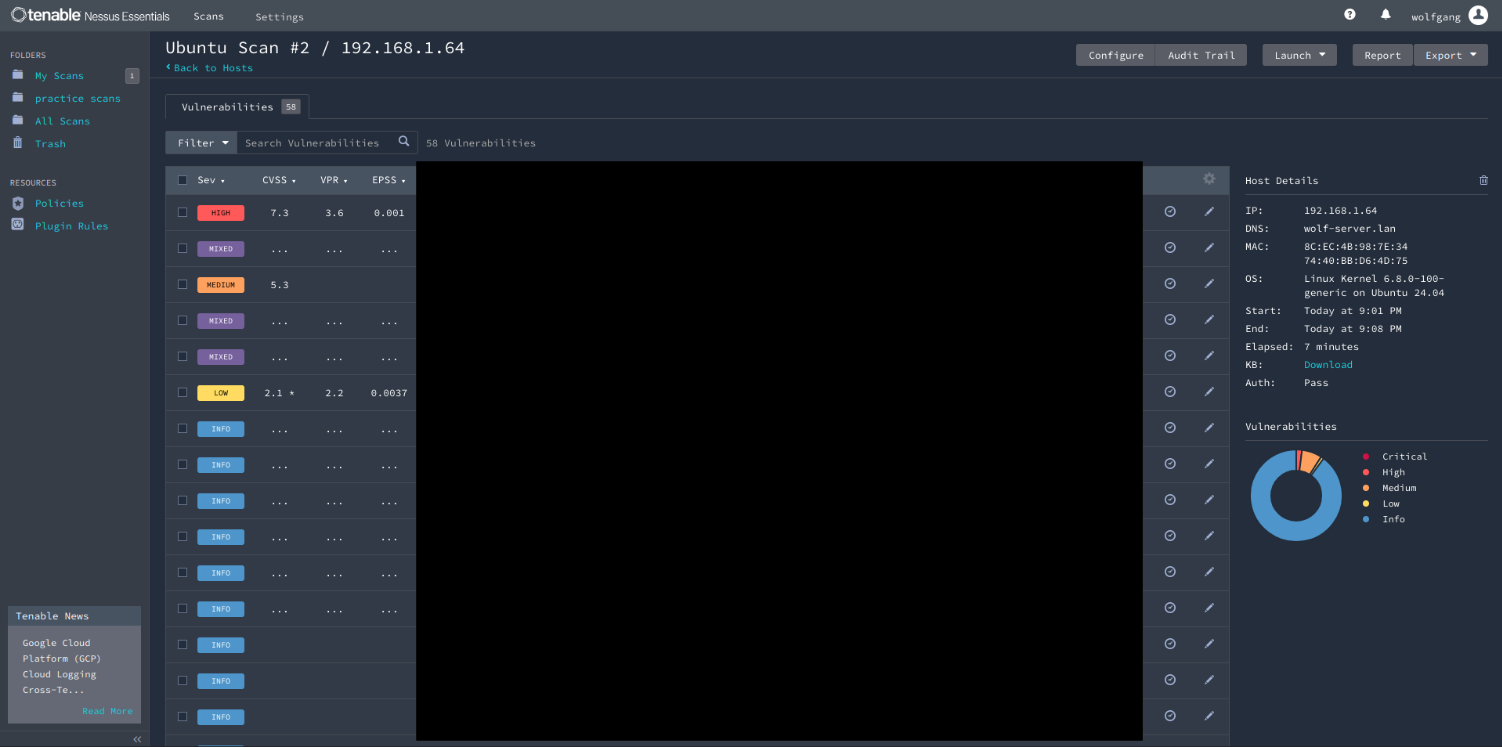Click the table settings gear icon
This screenshot has height=747, width=1502.
(x=1209, y=179)
